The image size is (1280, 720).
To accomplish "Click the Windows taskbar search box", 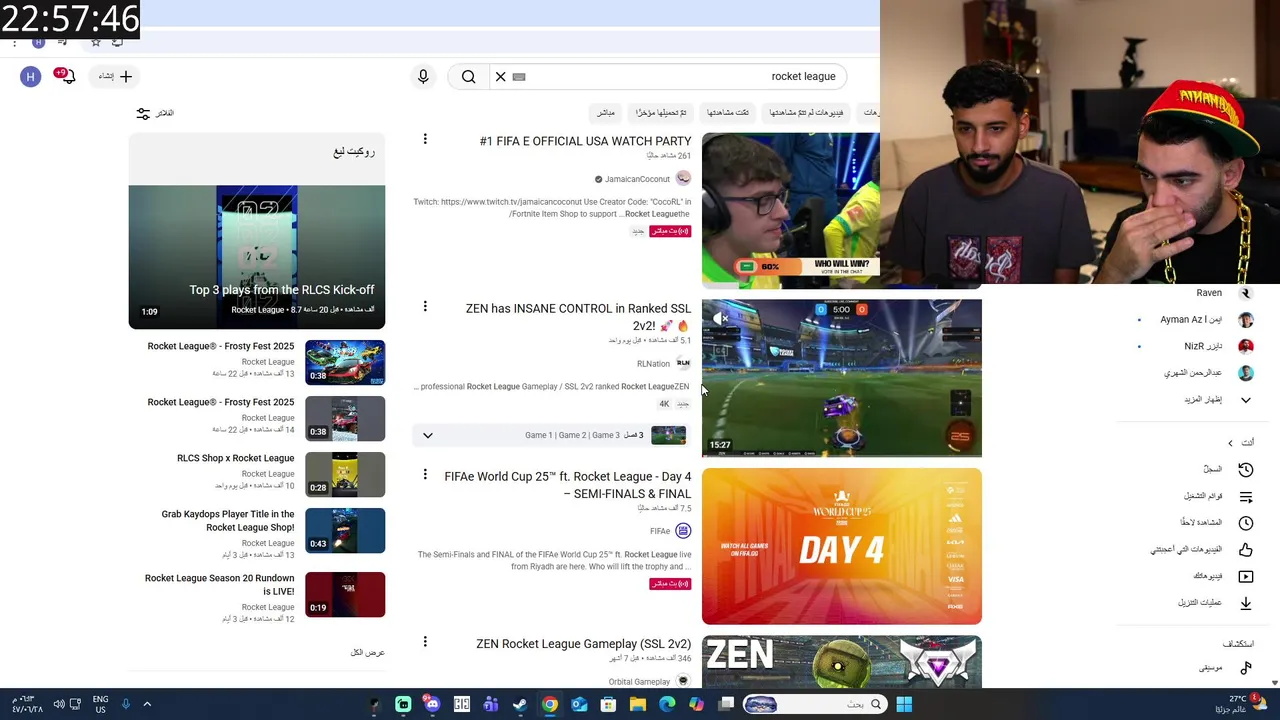I will (x=816, y=705).
